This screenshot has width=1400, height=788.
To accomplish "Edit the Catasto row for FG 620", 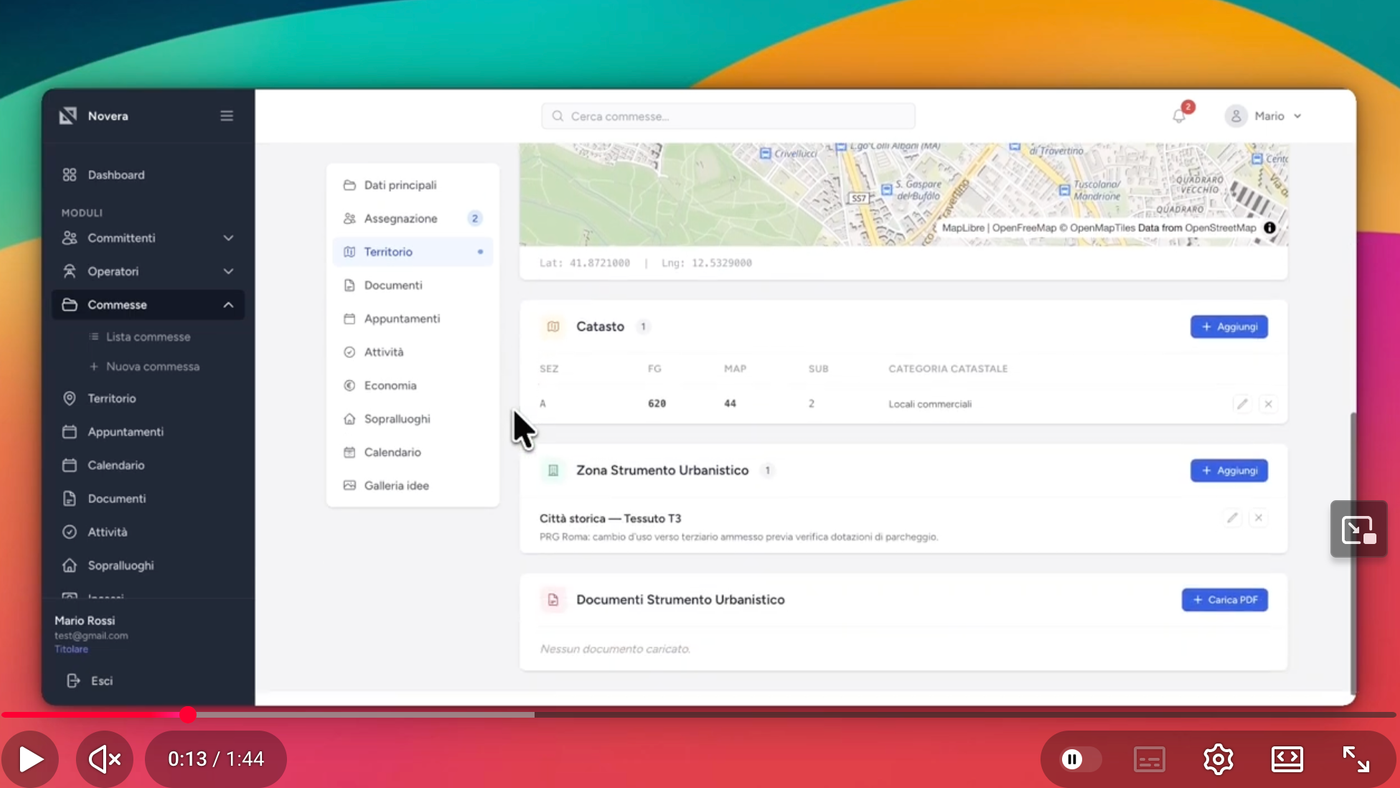I will pyautogui.click(x=1242, y=404).
